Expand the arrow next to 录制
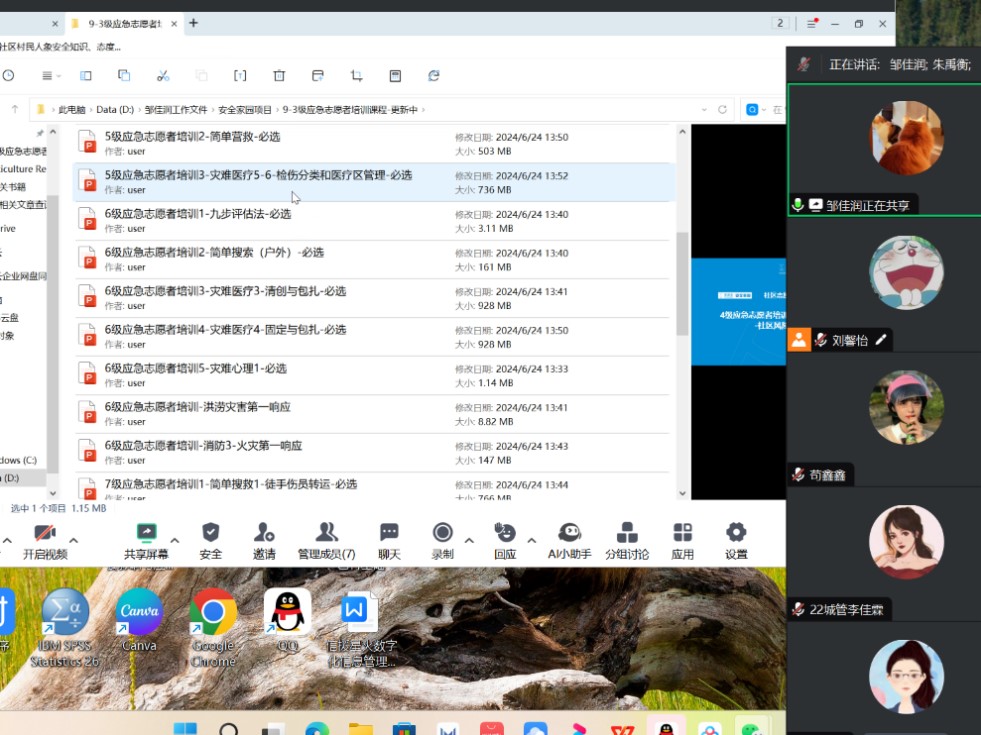This screenshot has width=981, height=735. point(469,540)
